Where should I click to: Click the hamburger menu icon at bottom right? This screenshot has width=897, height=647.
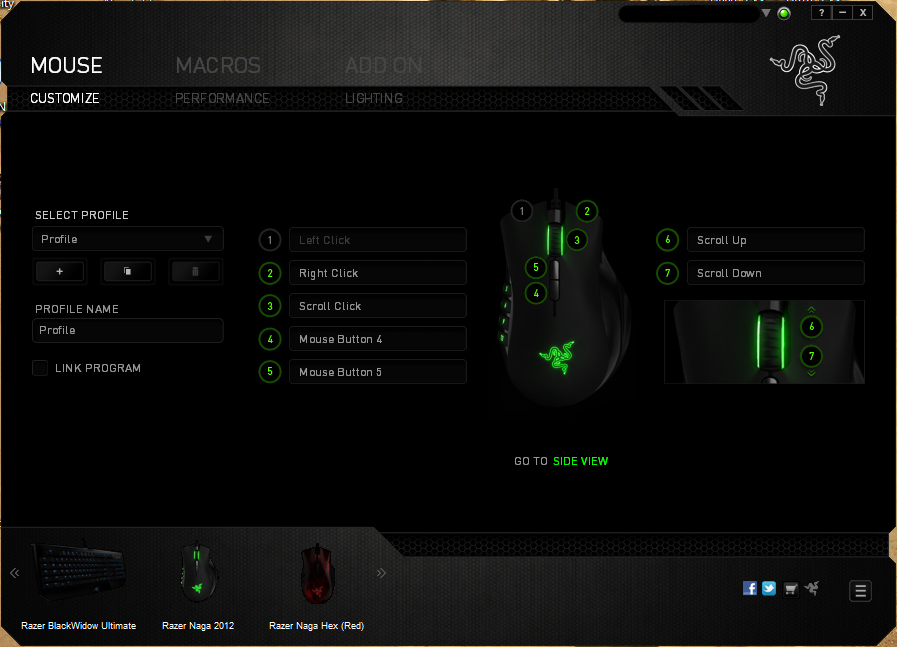point(860,591)
